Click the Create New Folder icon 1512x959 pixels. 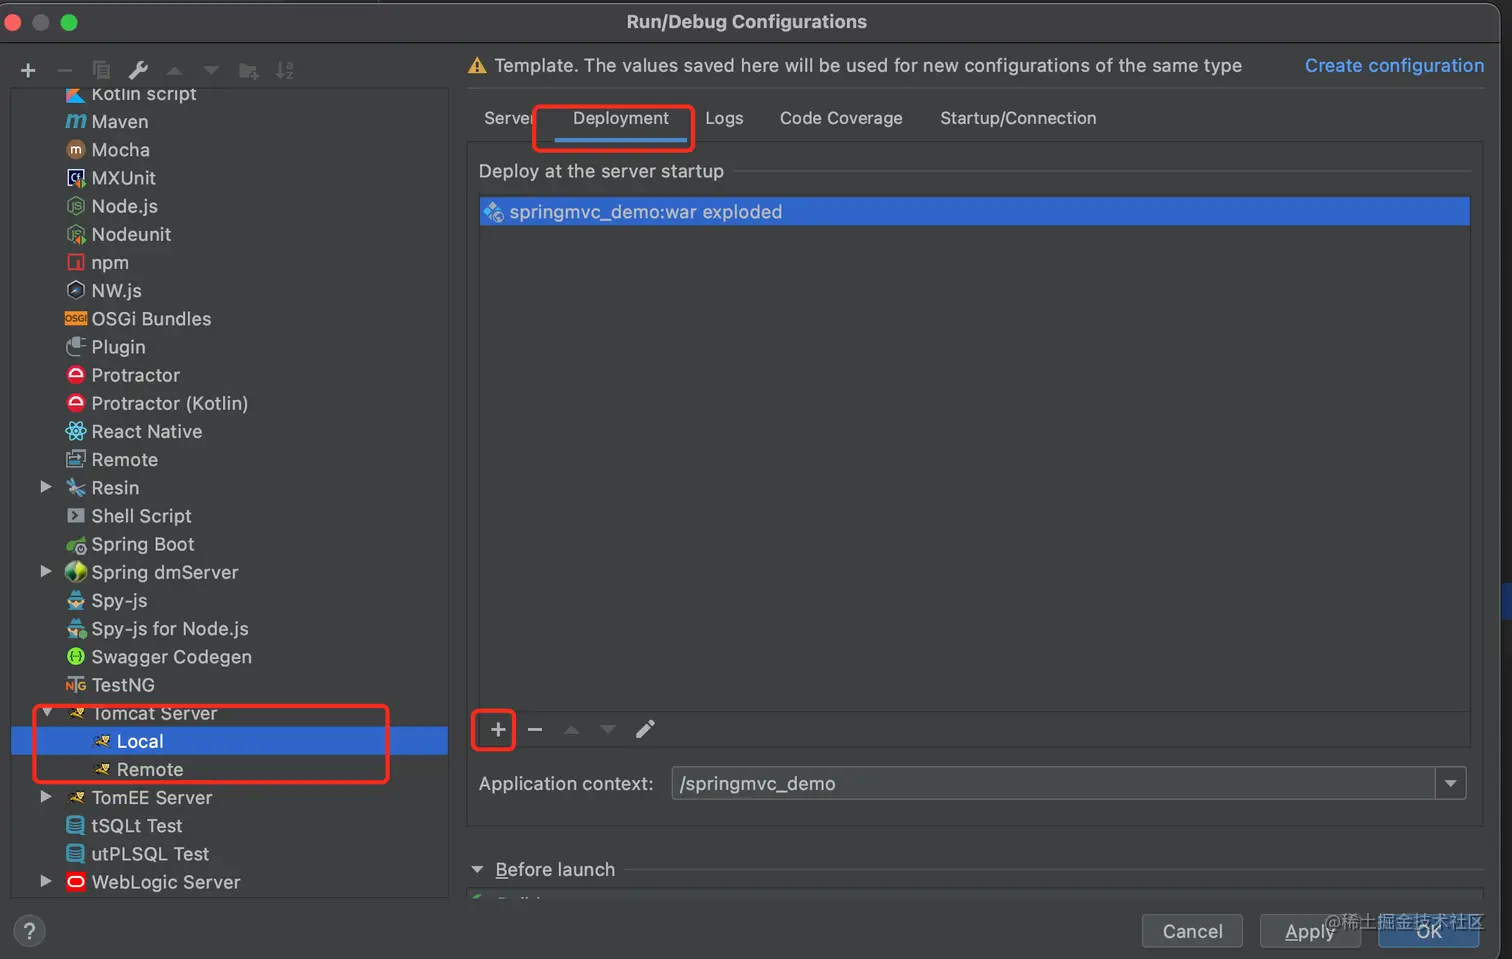click(248, 70)
